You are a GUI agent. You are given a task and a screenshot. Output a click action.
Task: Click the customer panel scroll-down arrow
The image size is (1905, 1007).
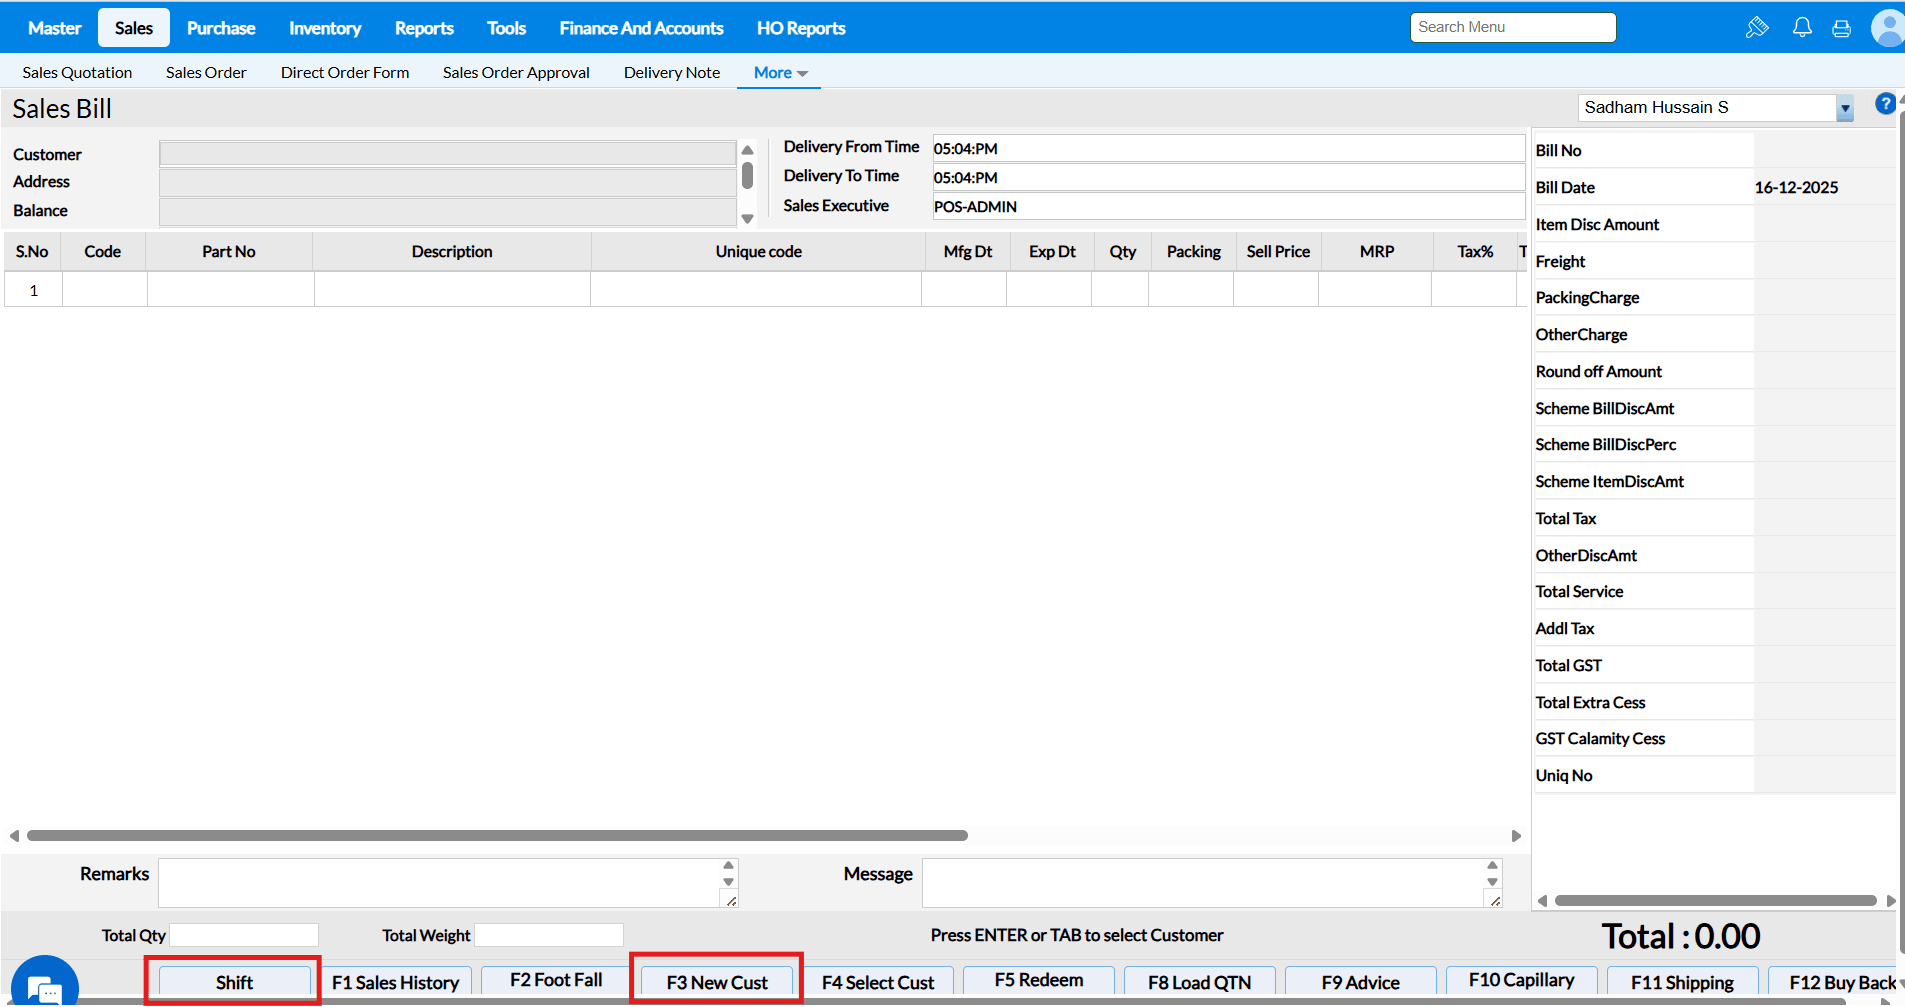[x=747, y=218]
